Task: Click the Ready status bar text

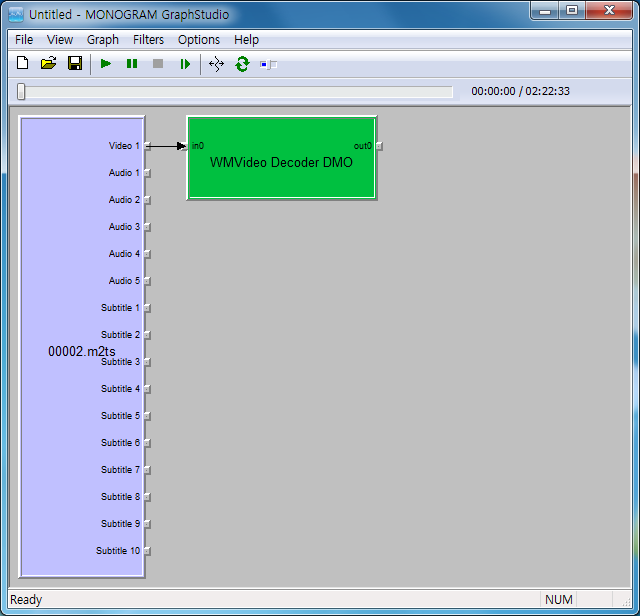Action: click(26, 600)
